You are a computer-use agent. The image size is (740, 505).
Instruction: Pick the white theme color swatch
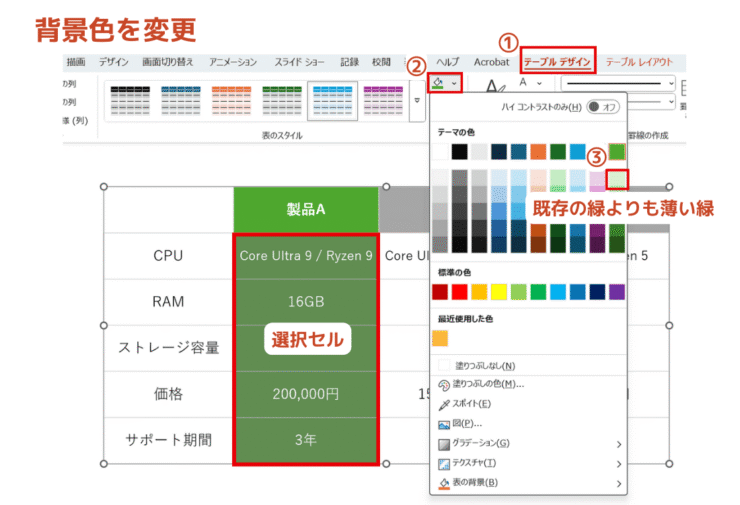(x=440, y=152)
